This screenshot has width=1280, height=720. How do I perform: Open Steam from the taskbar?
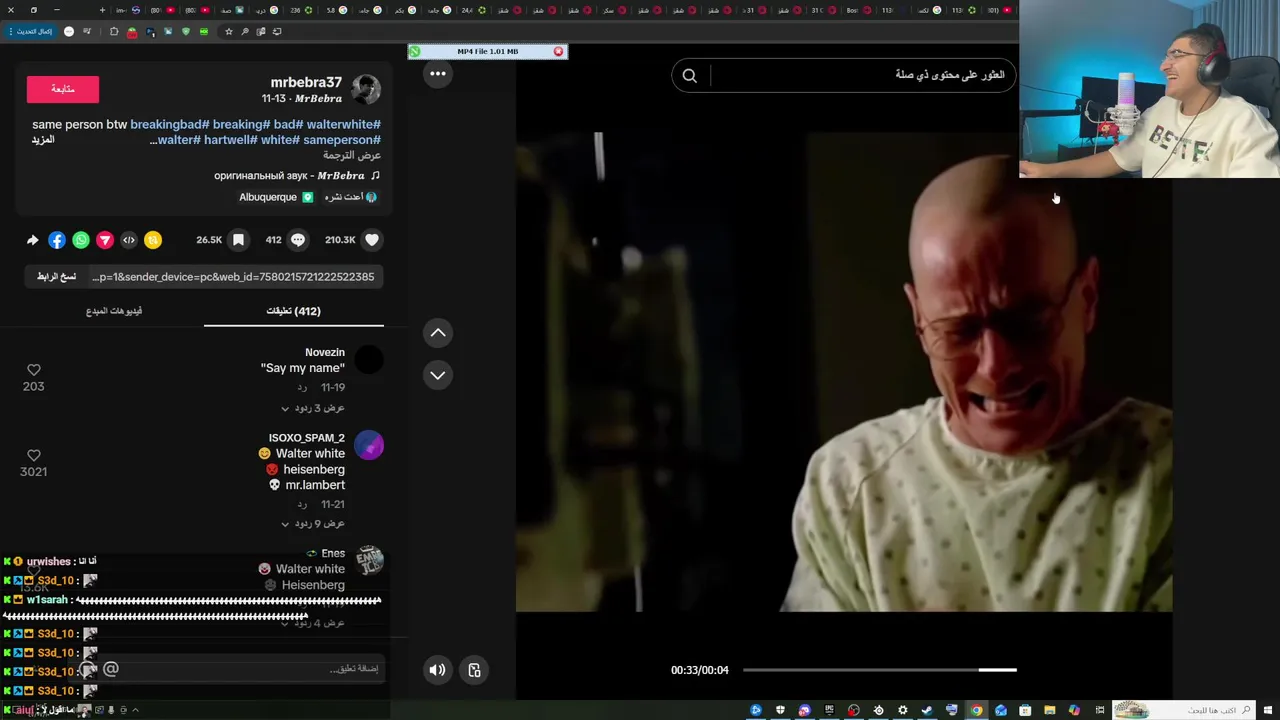click(x=927, y=710)
